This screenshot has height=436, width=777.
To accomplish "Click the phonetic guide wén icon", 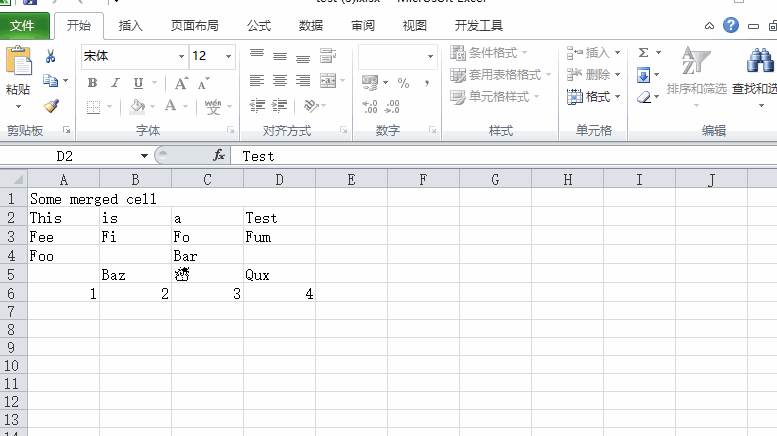I will click(213, 106).
